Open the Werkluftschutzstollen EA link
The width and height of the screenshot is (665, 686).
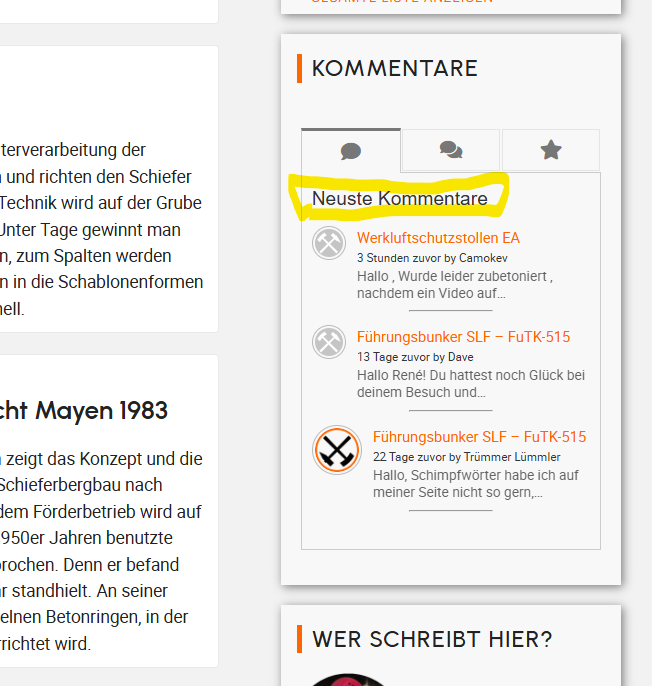pos(438,238)
